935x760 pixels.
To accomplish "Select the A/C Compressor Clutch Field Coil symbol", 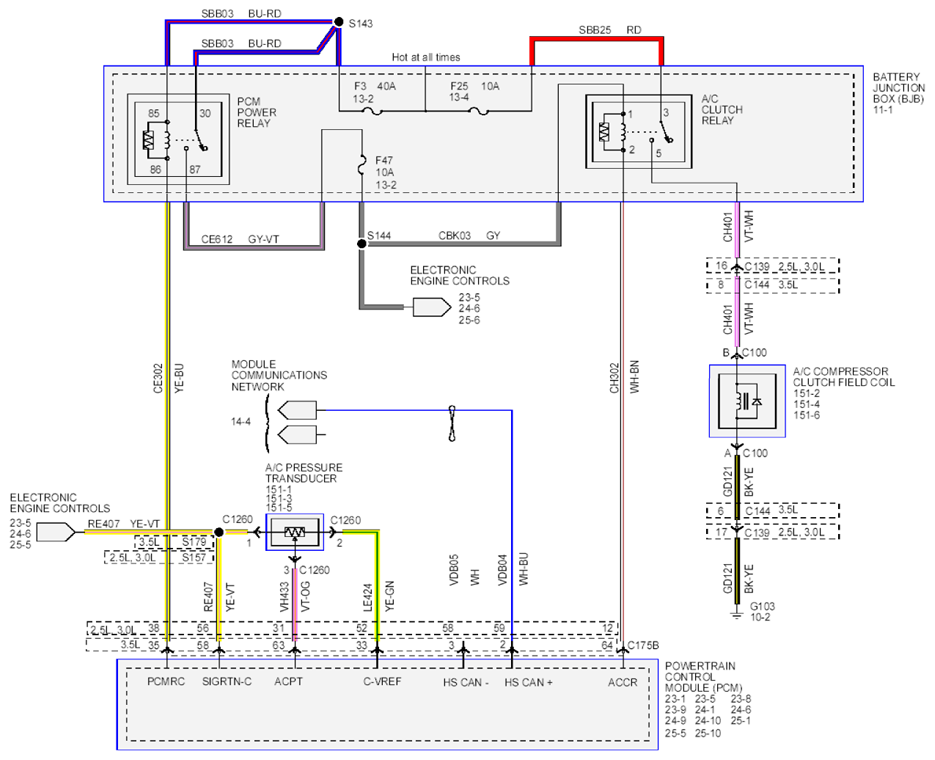I will pos(747,401).
